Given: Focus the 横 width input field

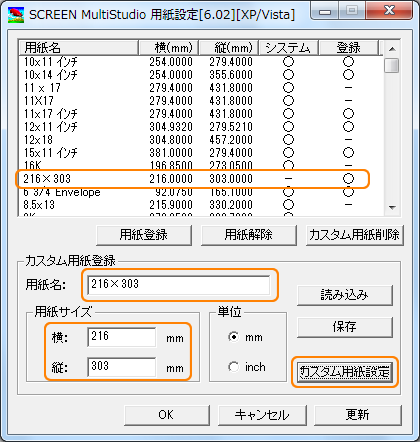Looking at the screenshot, I should coord(122,337).
